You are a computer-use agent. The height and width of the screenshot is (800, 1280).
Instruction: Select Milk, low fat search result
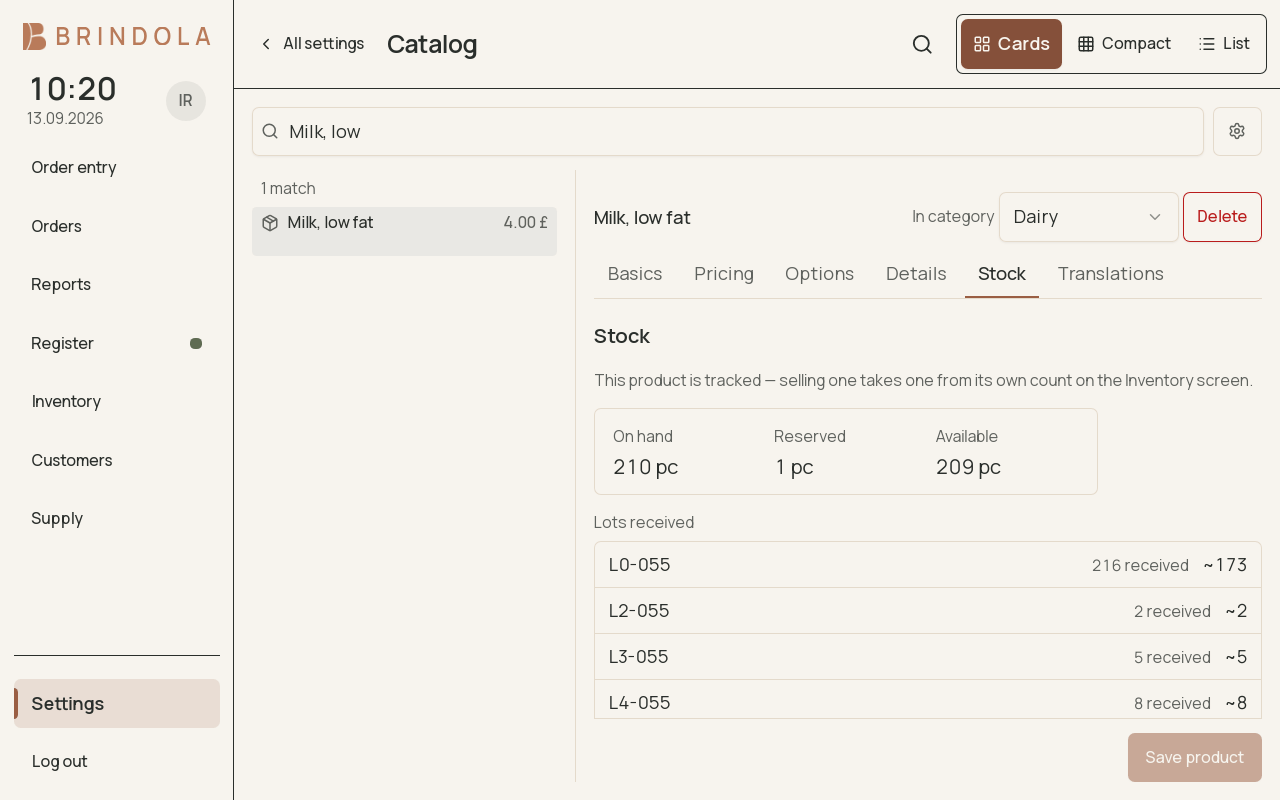tap(404, 231)
